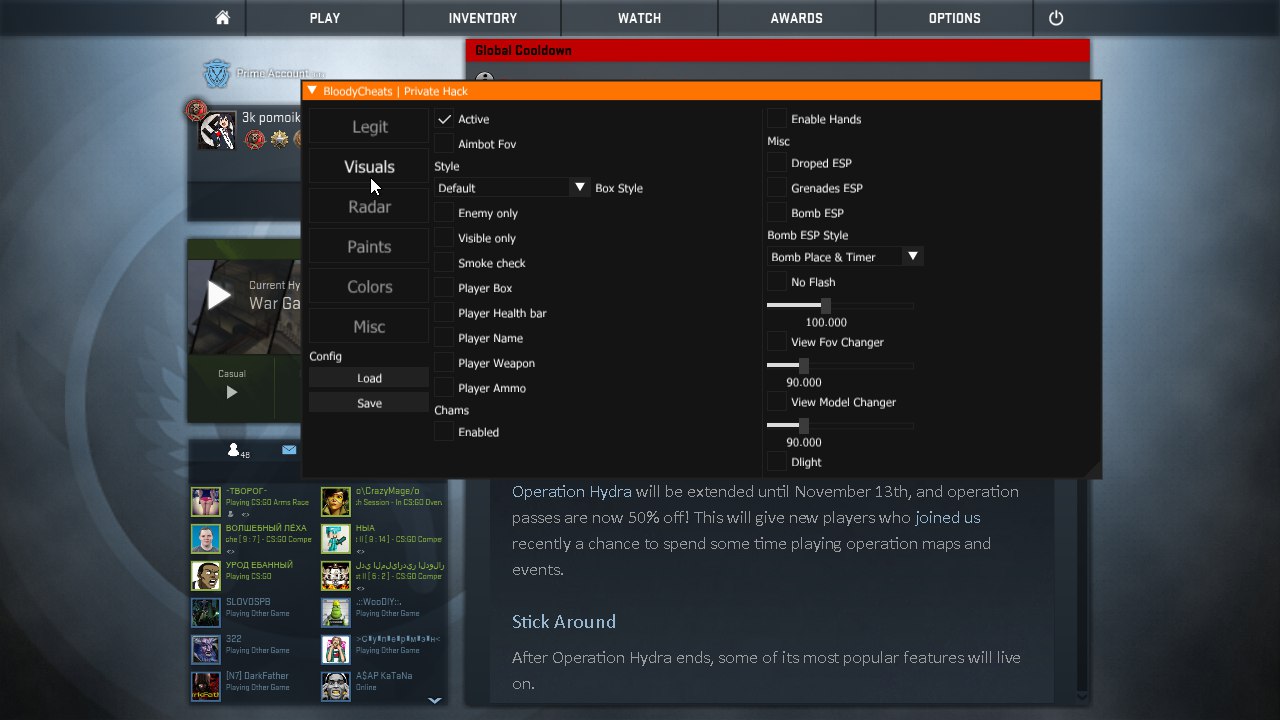Open the Box Style dropdown
The height and width of the screenshot is (720, 1280).
click(512, 188)
